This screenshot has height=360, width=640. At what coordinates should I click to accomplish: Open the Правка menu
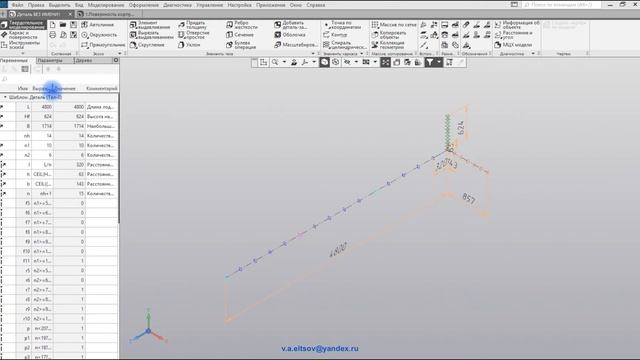click(x=36, y=5)
